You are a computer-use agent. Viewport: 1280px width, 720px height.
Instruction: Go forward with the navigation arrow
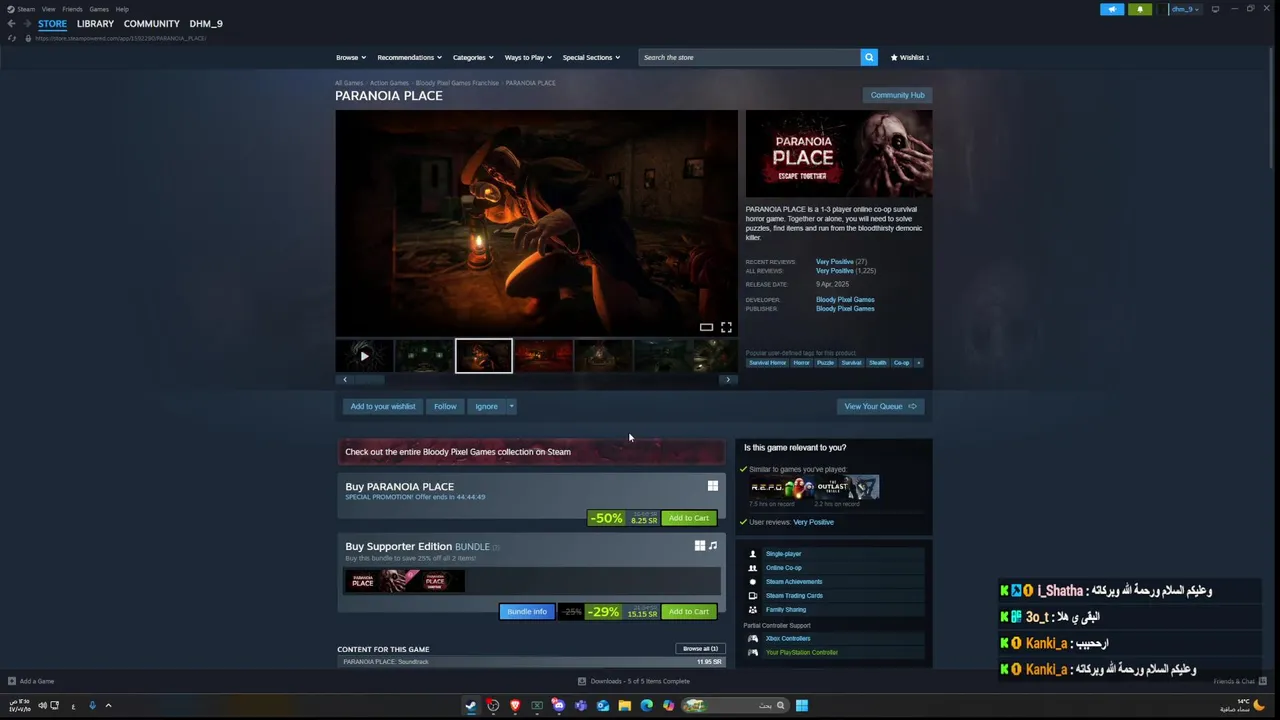click(x=27, y=24)
